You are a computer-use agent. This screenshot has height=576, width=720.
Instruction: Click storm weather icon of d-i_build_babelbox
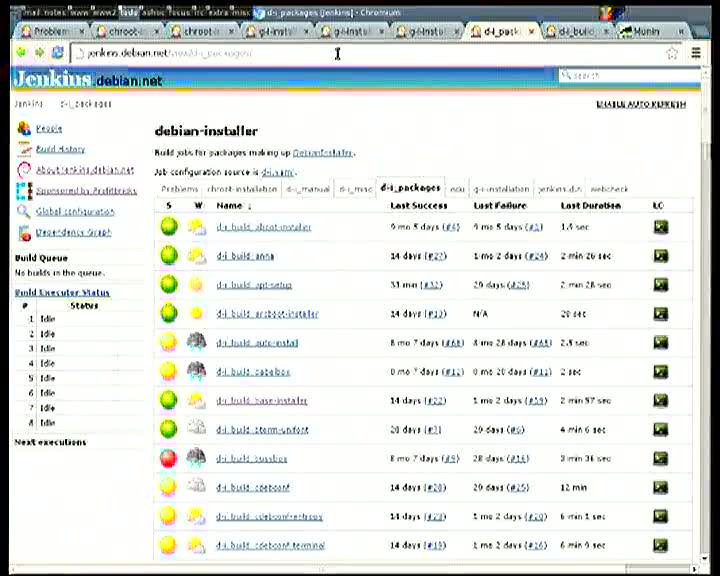click(197, 371)
